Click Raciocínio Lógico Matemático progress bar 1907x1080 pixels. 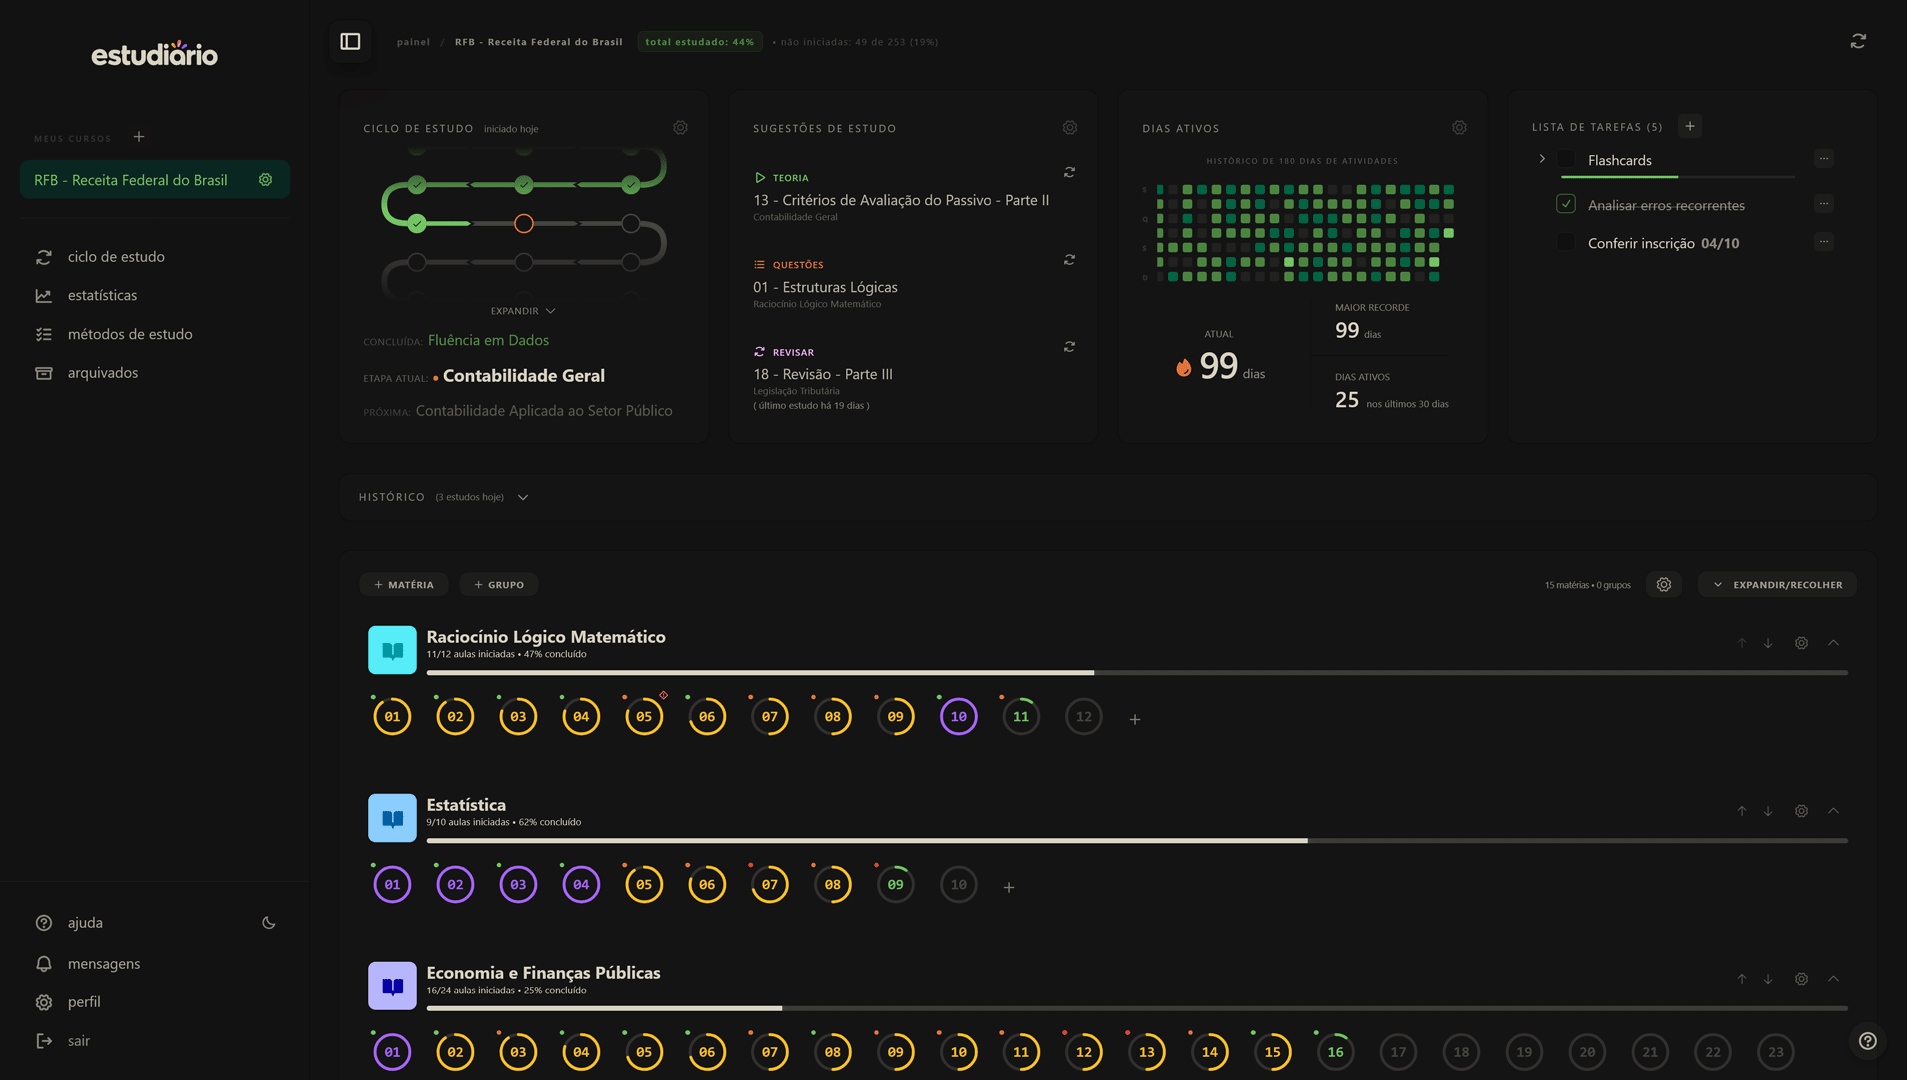pos(1137,673)
